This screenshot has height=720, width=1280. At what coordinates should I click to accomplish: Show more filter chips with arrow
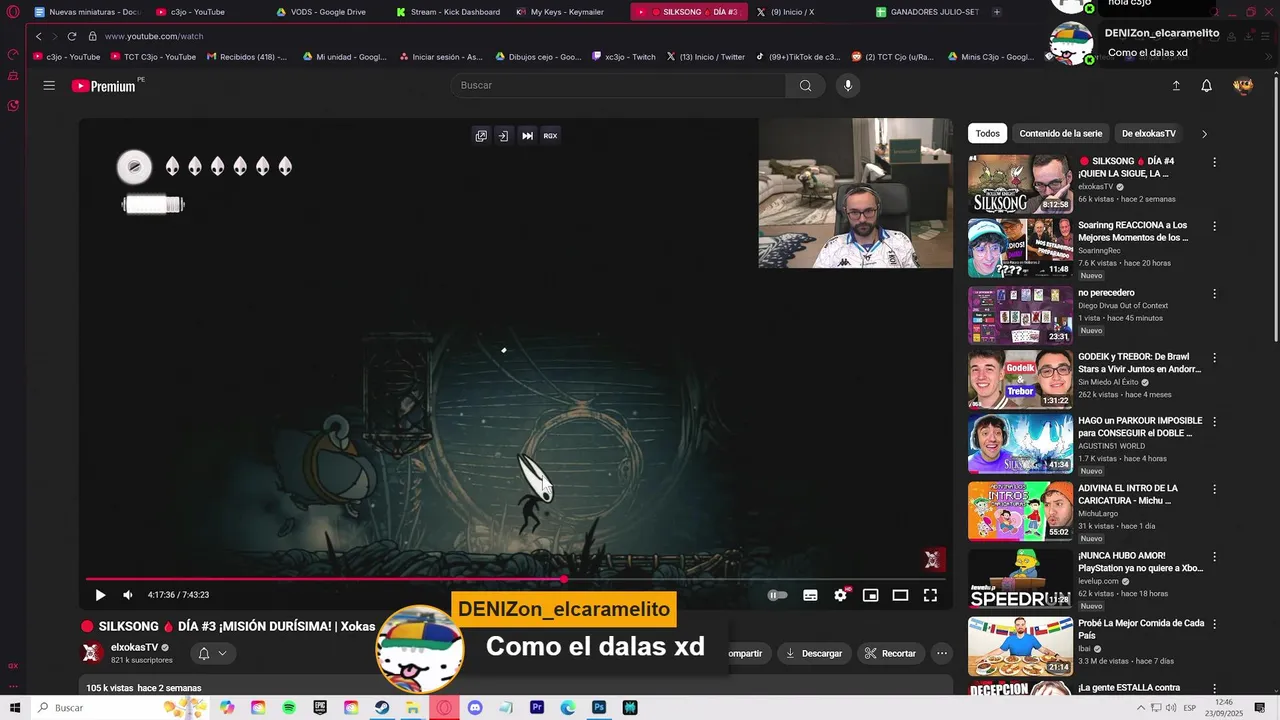pos(1204,133)
